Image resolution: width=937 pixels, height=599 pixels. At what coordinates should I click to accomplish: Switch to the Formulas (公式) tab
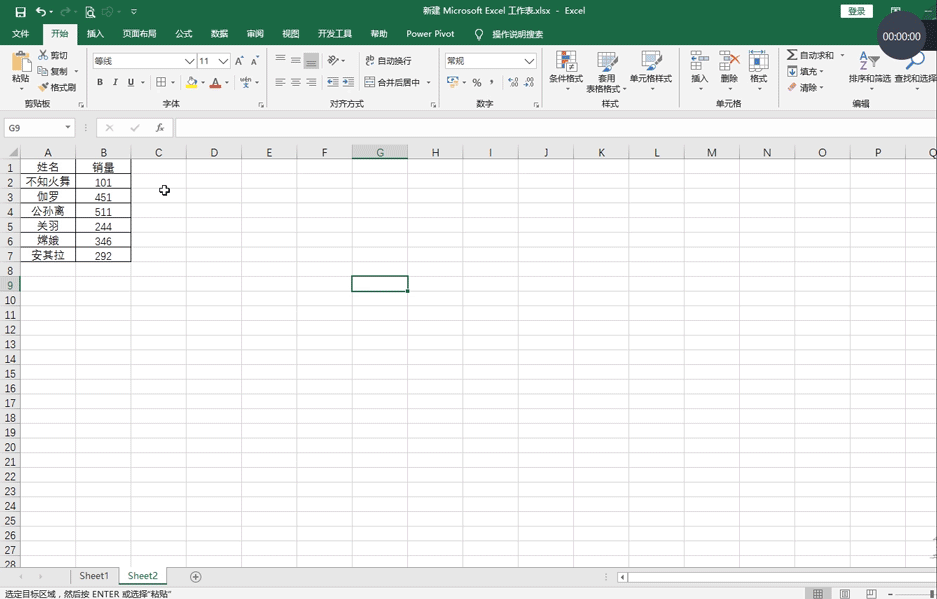(x=183, y=34)
